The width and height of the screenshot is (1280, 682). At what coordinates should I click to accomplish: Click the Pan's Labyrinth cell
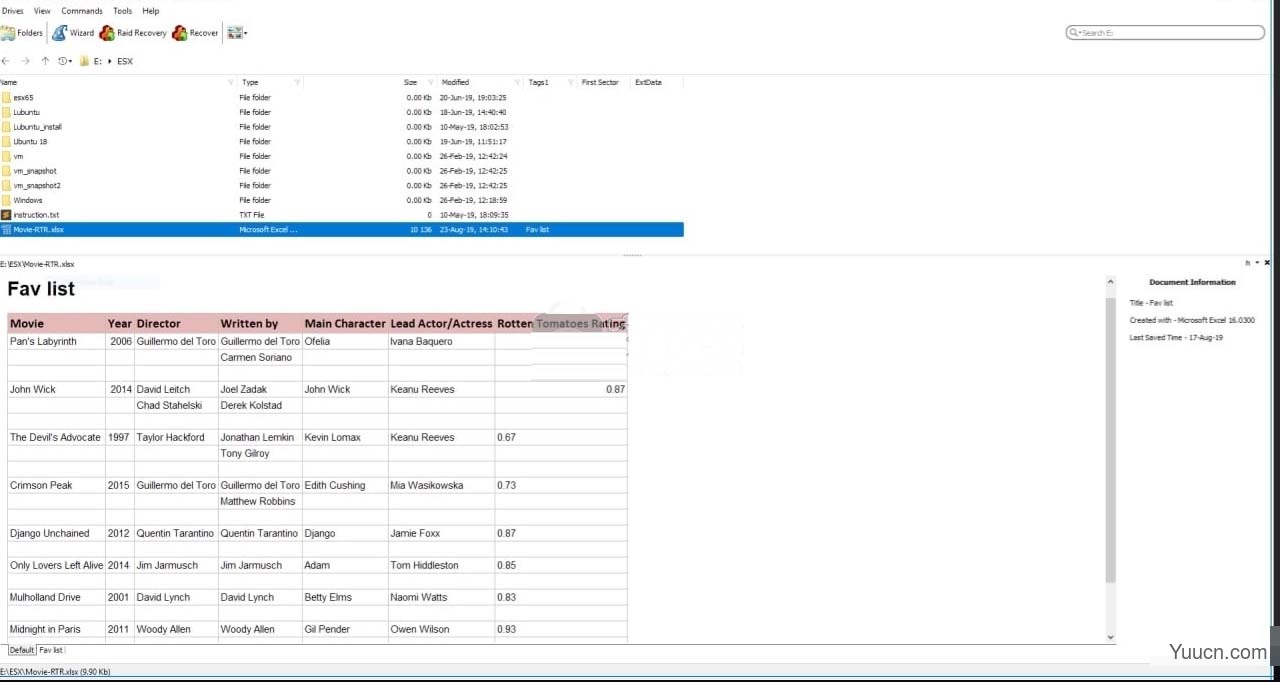coord(57,341)
